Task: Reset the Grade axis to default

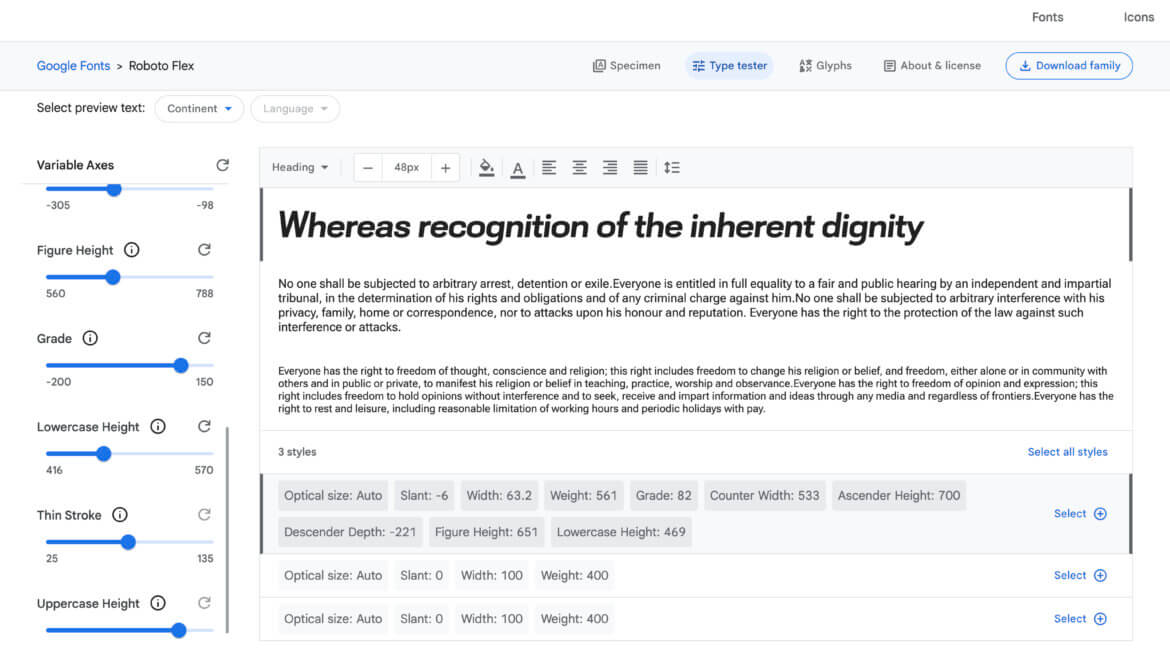Action: [204, 337]
